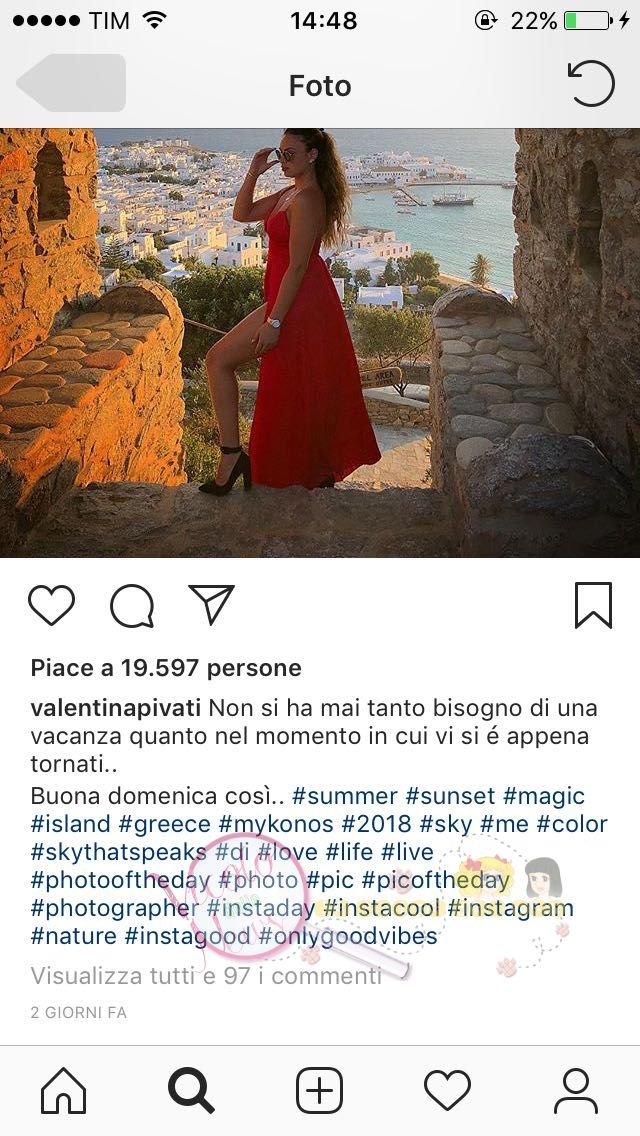This screenshot has width=640, height=1136.
Task: Create new post with plus icon
Action: click(320, 1090)
